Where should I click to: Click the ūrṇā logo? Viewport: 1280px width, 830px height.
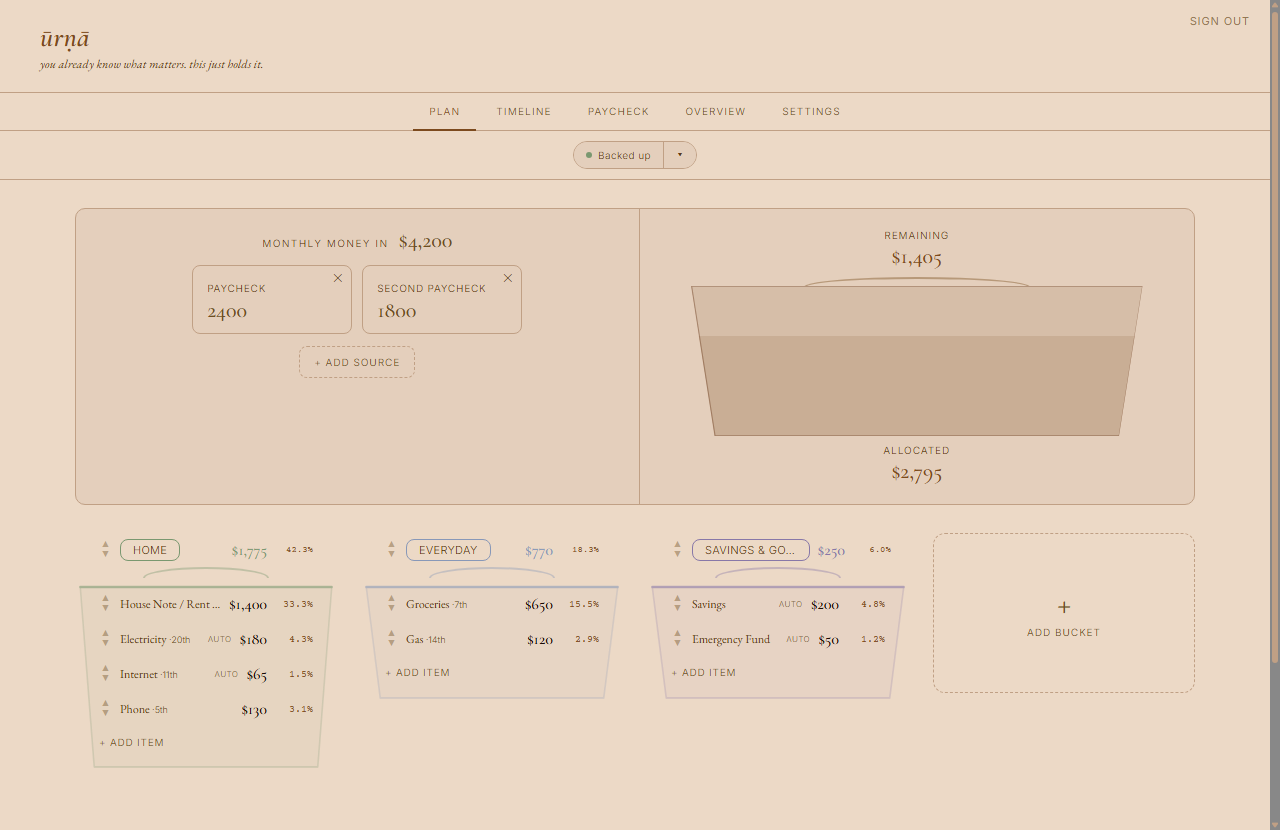tap(65, 39)
